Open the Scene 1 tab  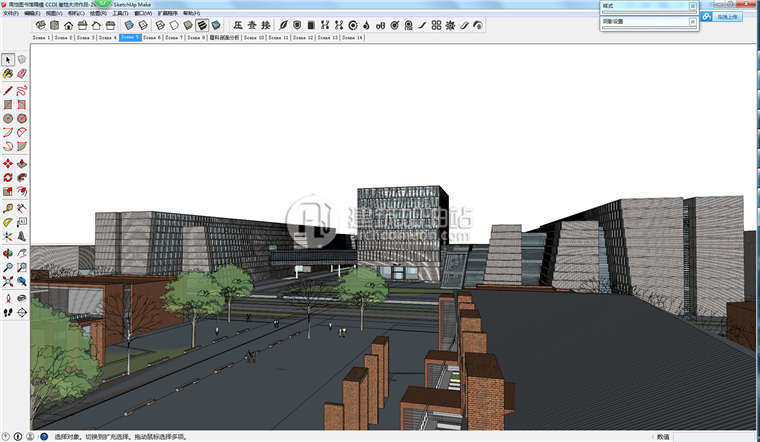(41, 37)
